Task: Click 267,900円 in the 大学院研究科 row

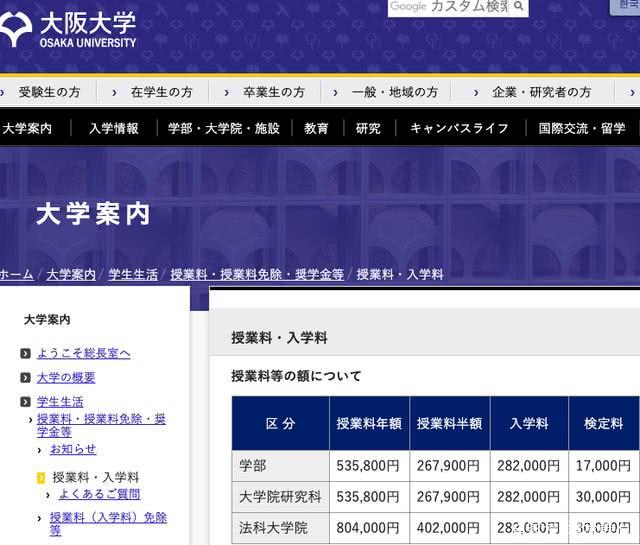Action: pyautogui.click(x=448, y=497)
